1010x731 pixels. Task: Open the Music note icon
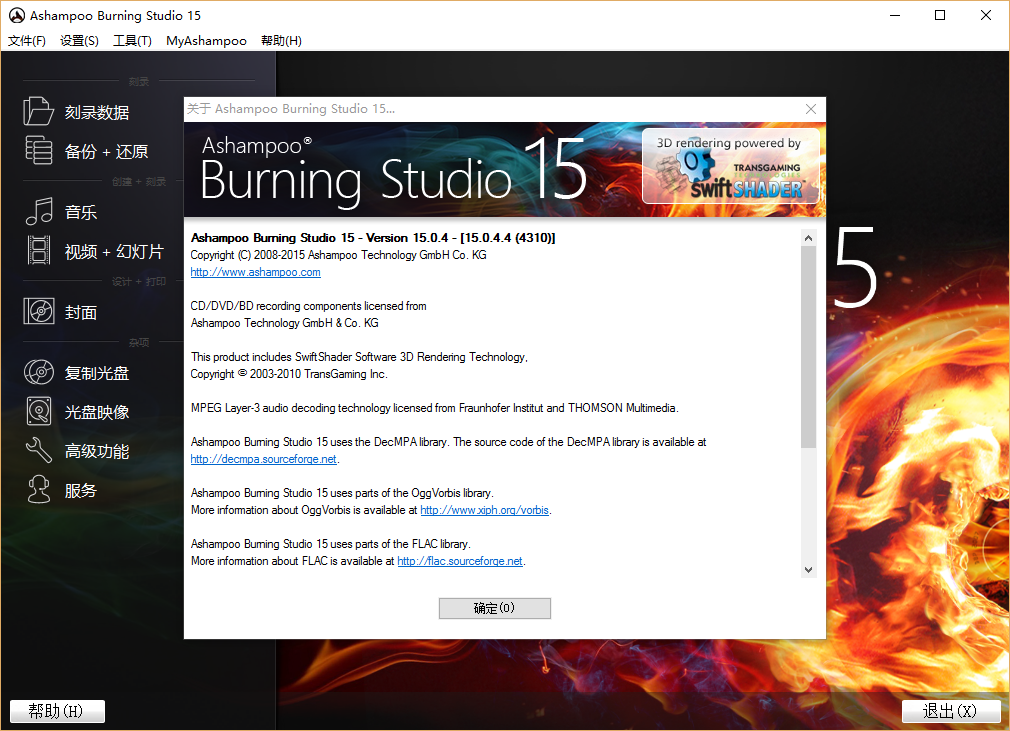pyautogui.click(x=38, y=212)
